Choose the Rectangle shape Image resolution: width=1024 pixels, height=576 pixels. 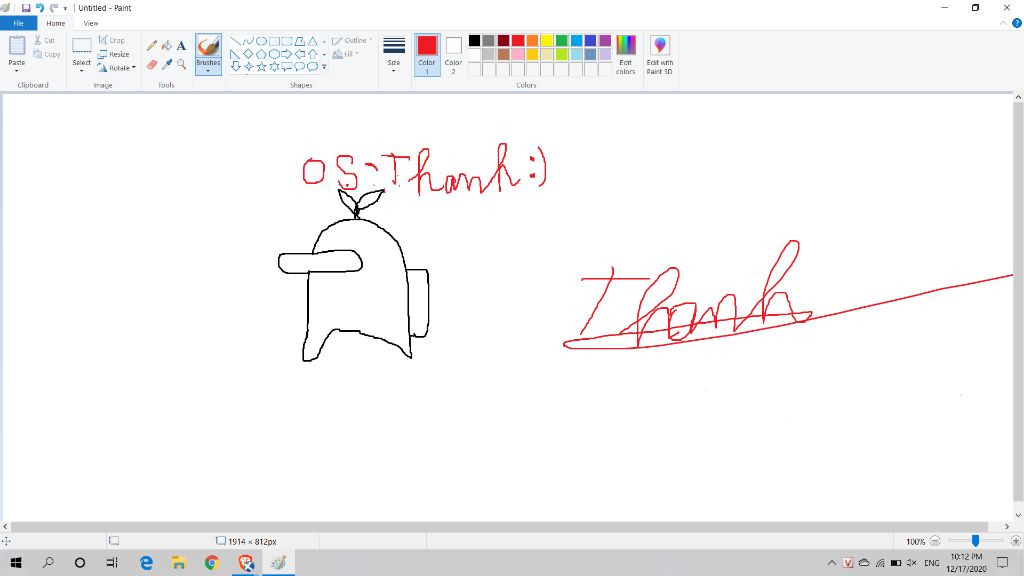tap(274, 40)
